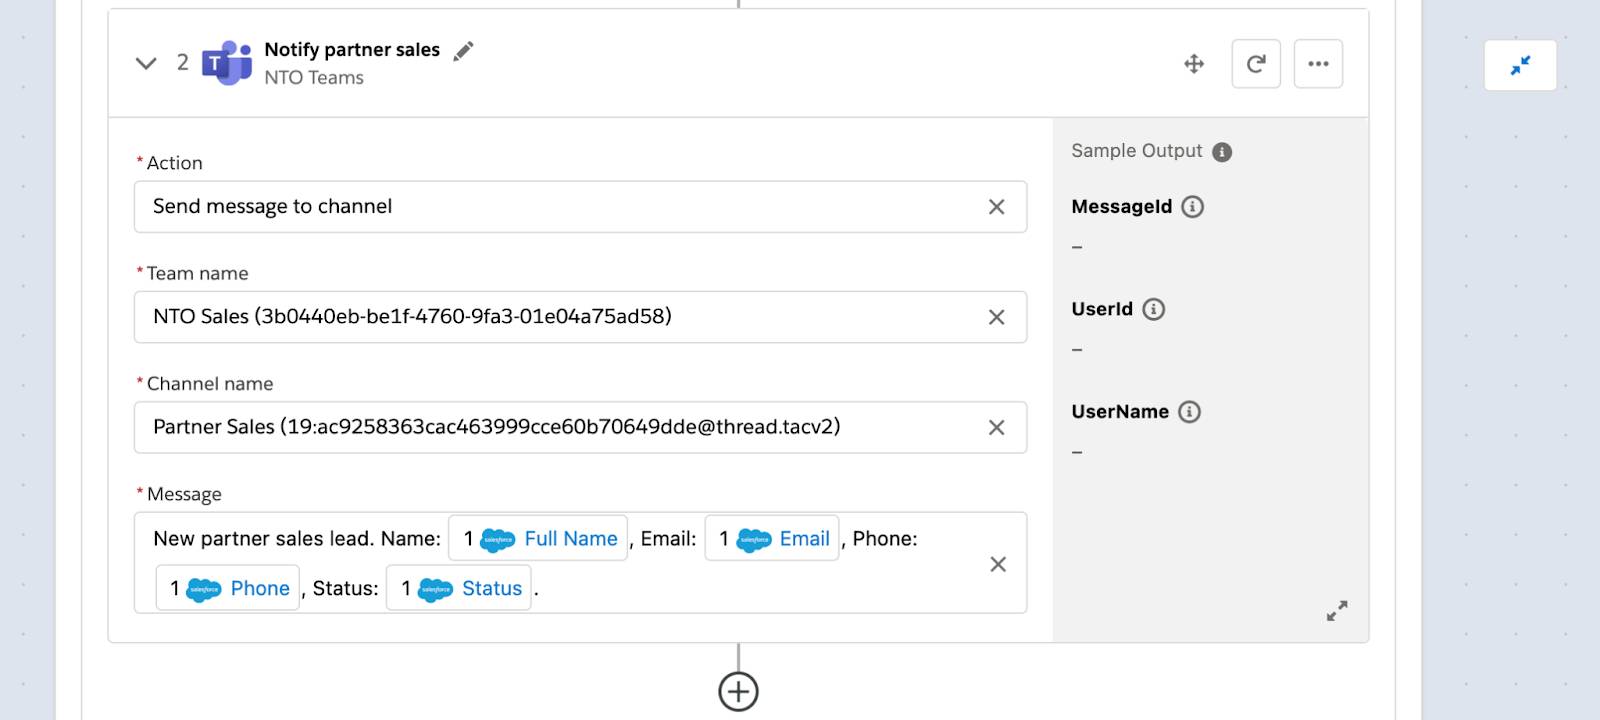Click the refresh step button
Screen dimensions: 1600x720
[x=1256, y=64]
